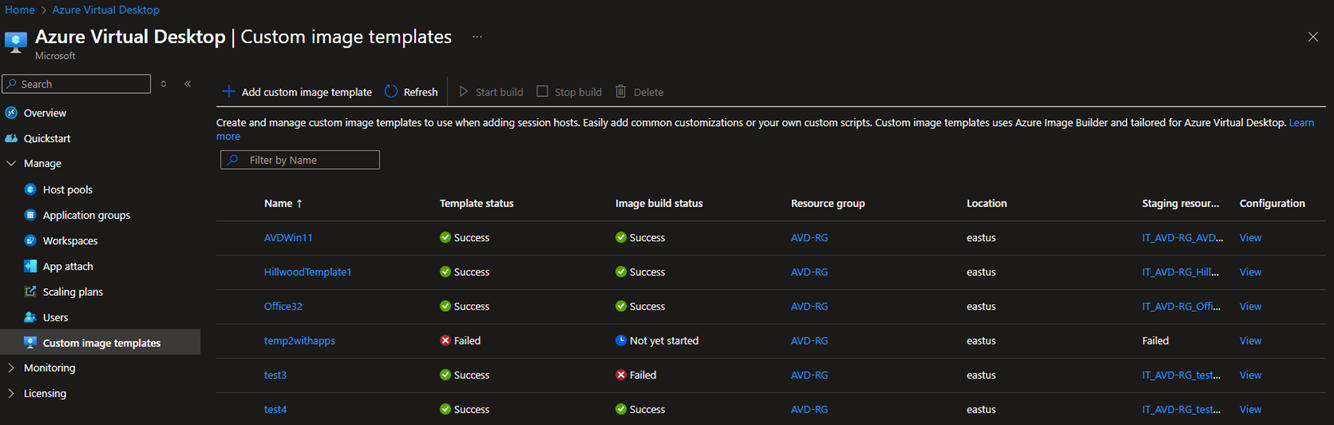Click the Host pools icon
Image resolution: width=1334 pixels, height=425 pixels.
[31, 190]
